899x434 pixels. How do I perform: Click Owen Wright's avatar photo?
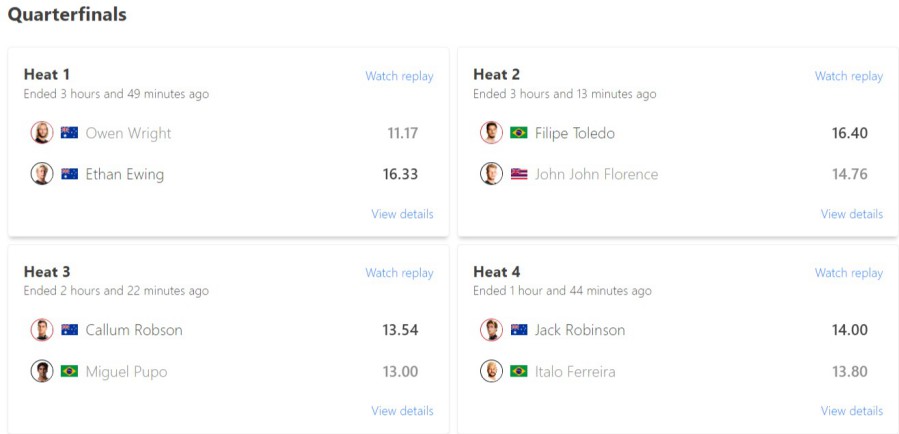click(41, 133)
